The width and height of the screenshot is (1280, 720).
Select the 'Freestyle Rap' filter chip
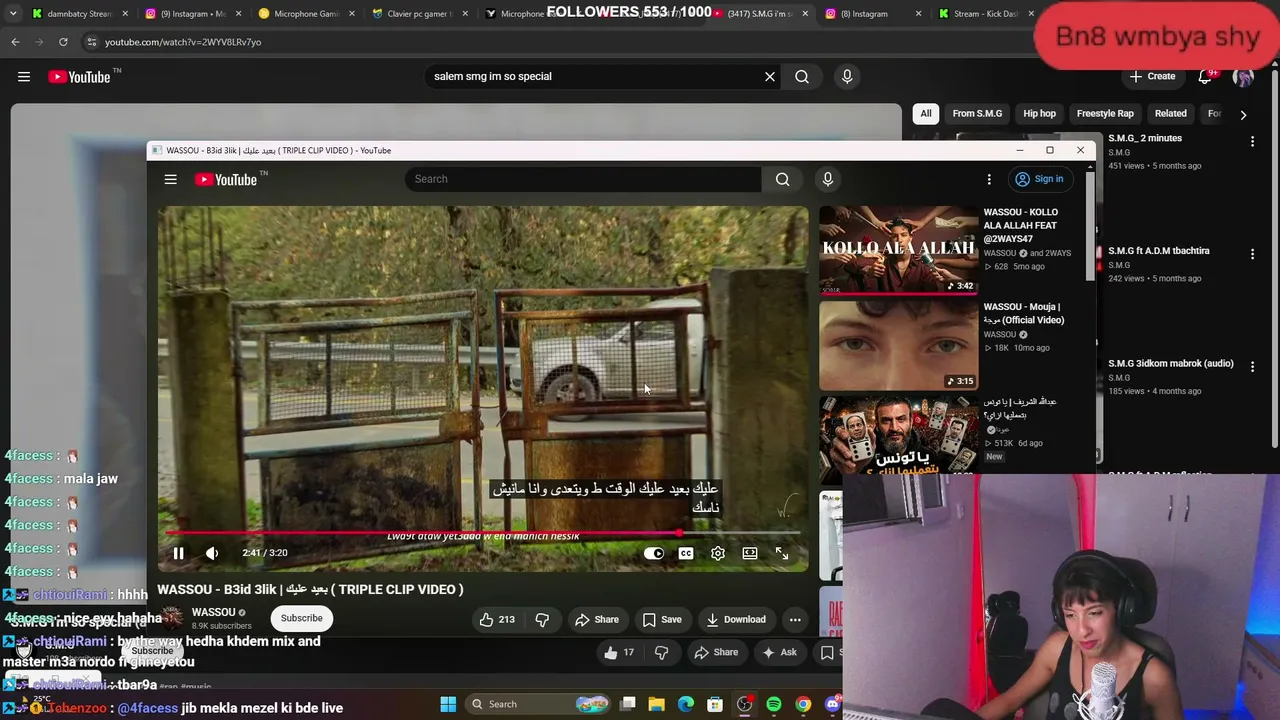(x=1105, y=113)
